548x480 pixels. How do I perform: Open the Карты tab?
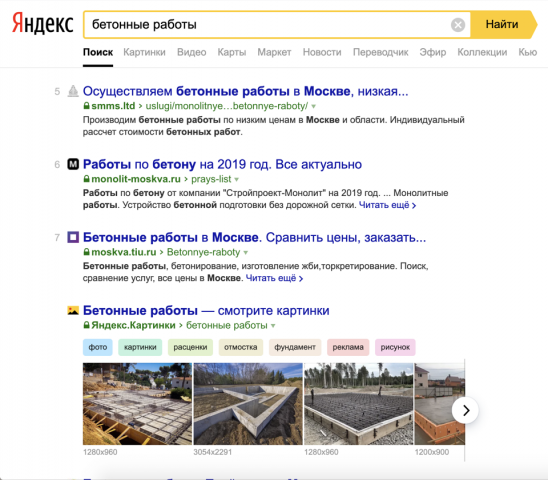point(232,52)
